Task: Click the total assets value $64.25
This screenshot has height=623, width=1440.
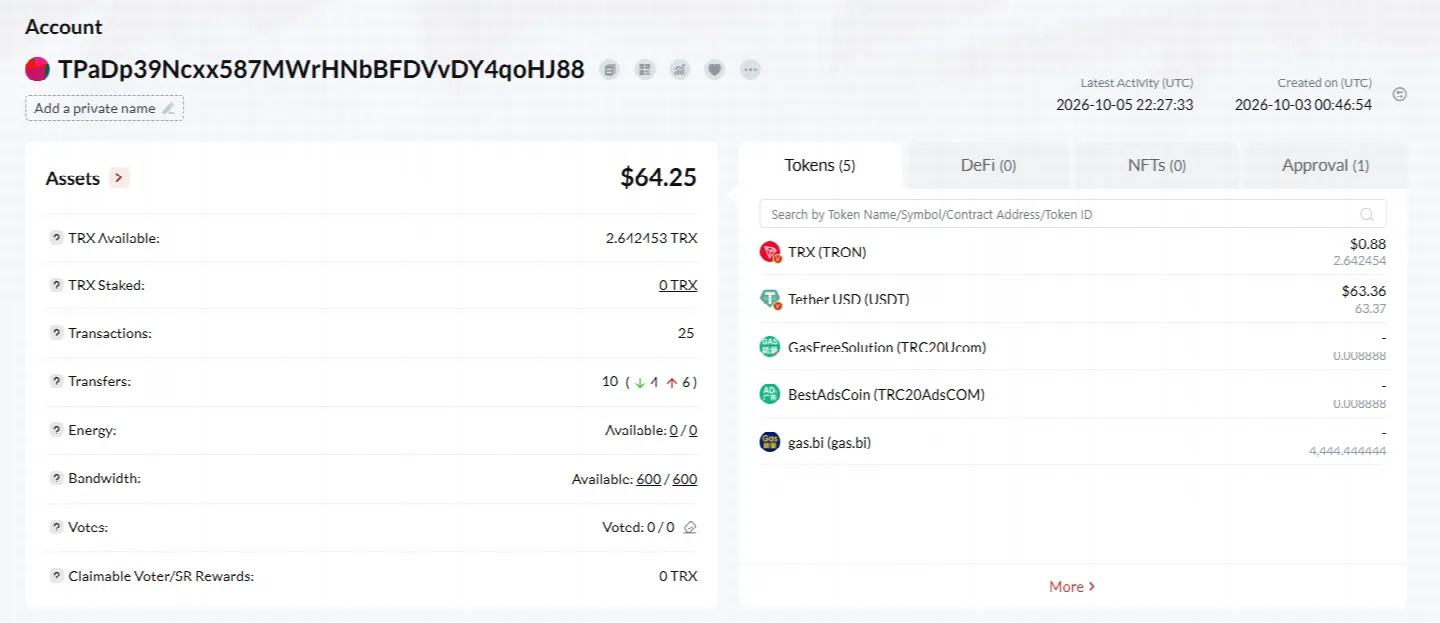Action: [659, 178]
